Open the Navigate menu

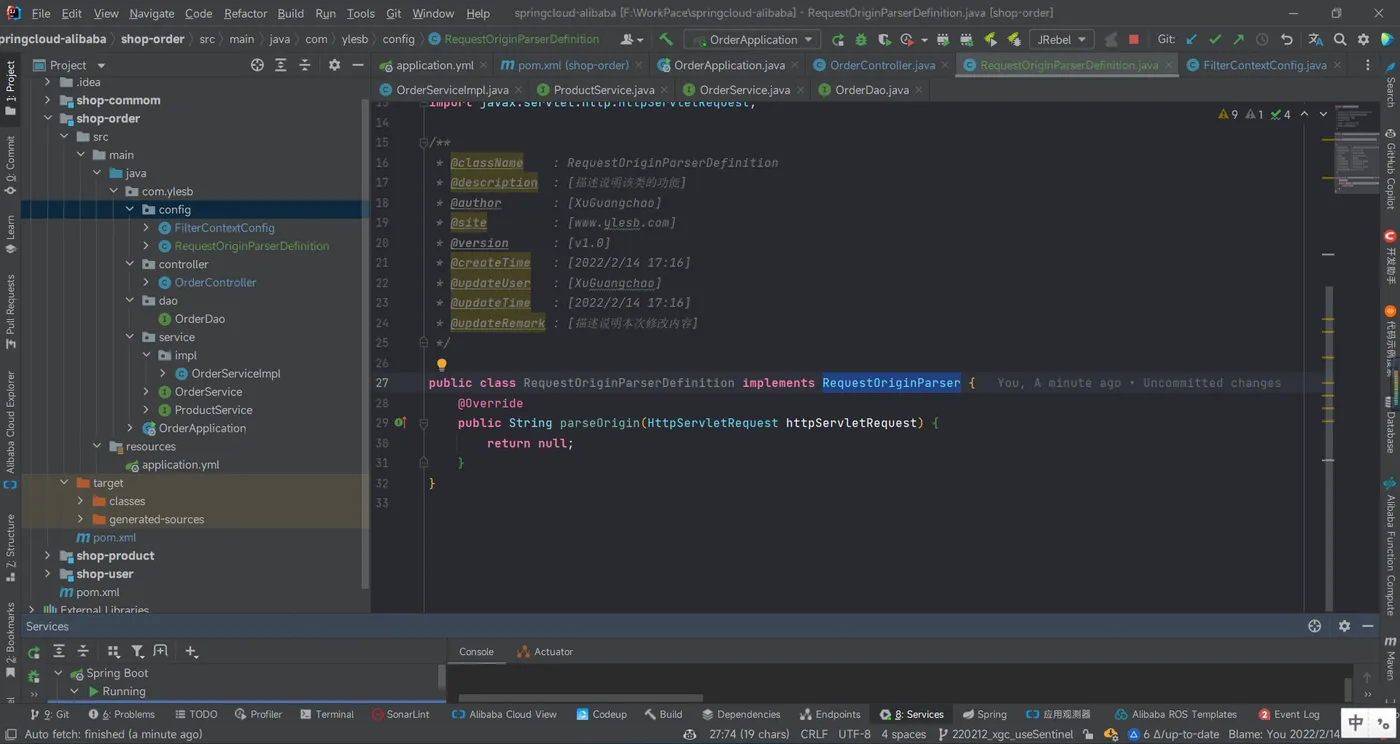151,13
